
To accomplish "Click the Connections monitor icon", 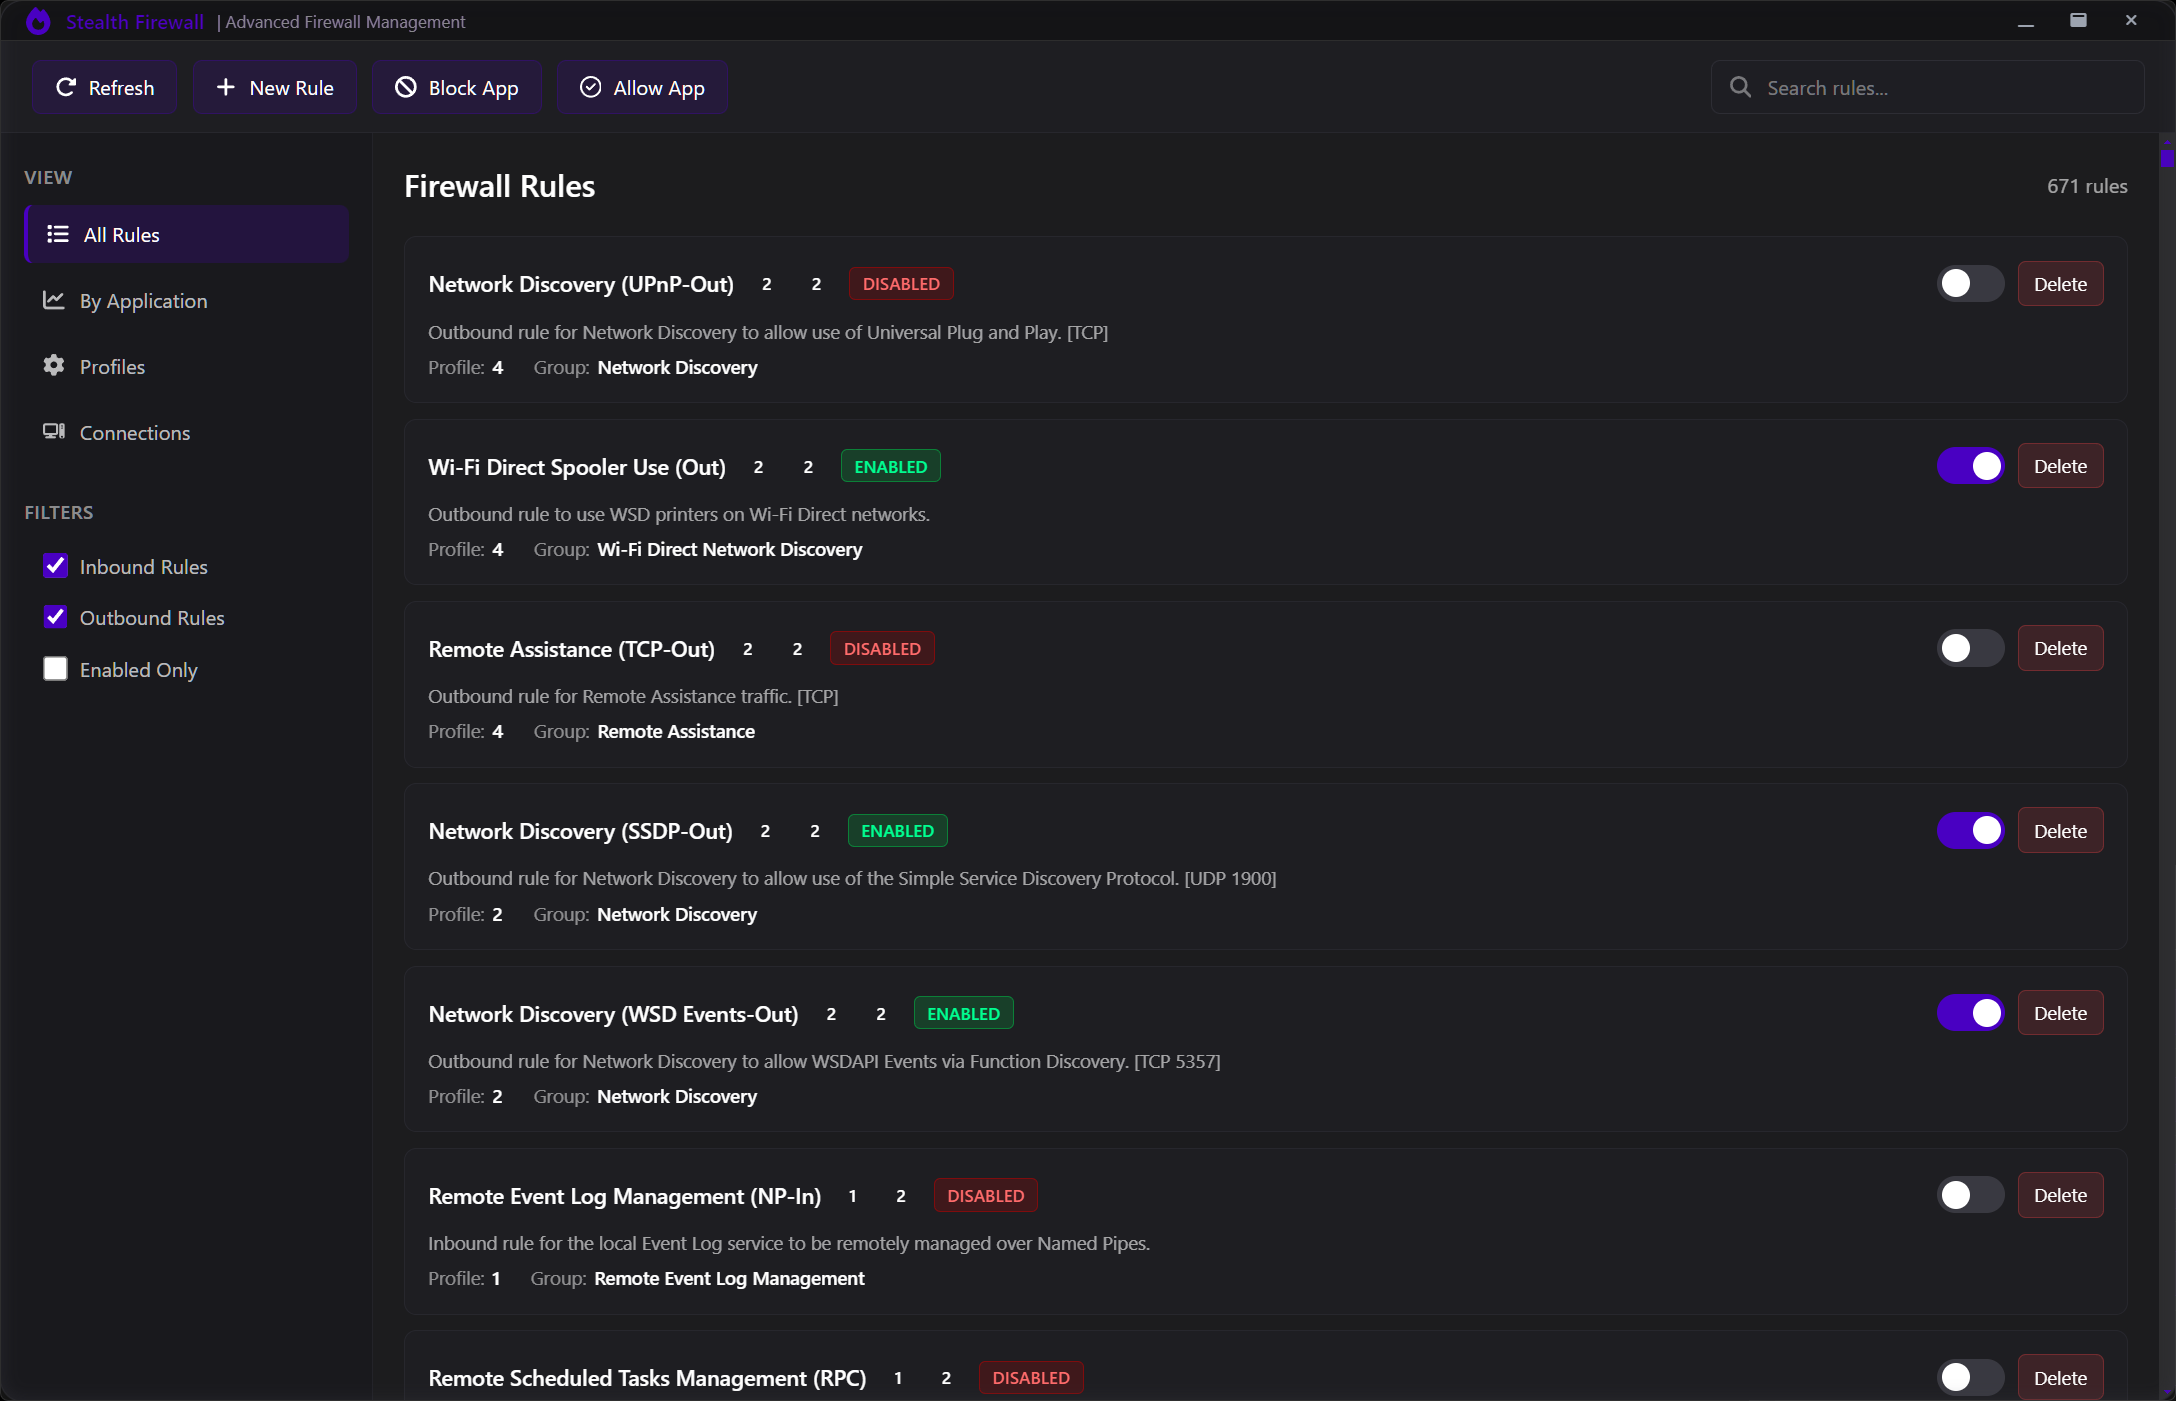I will [x=54, y=432].
